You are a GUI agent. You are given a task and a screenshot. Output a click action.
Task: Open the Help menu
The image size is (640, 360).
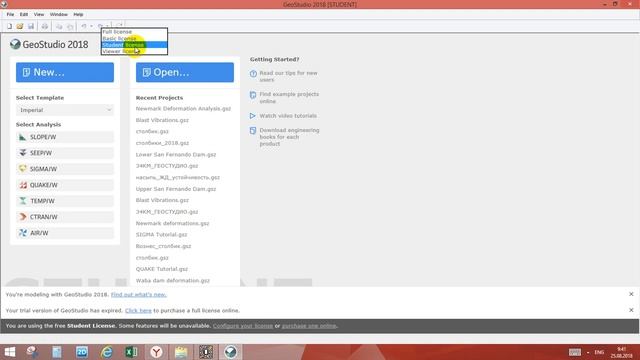(78, 14)
